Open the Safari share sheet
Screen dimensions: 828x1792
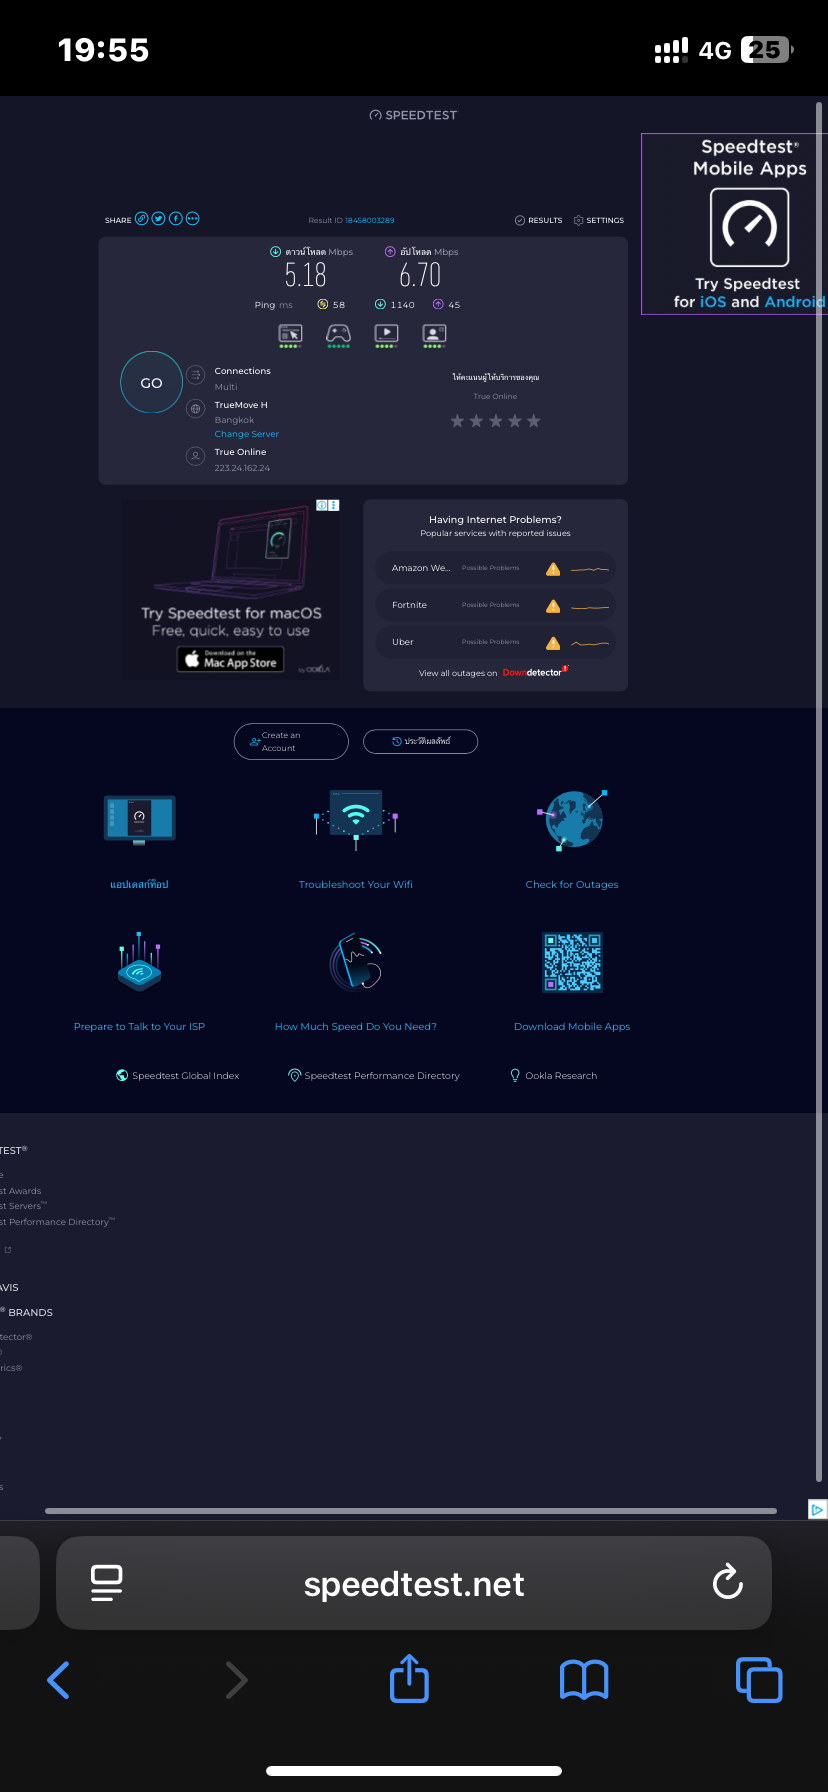409,1678
